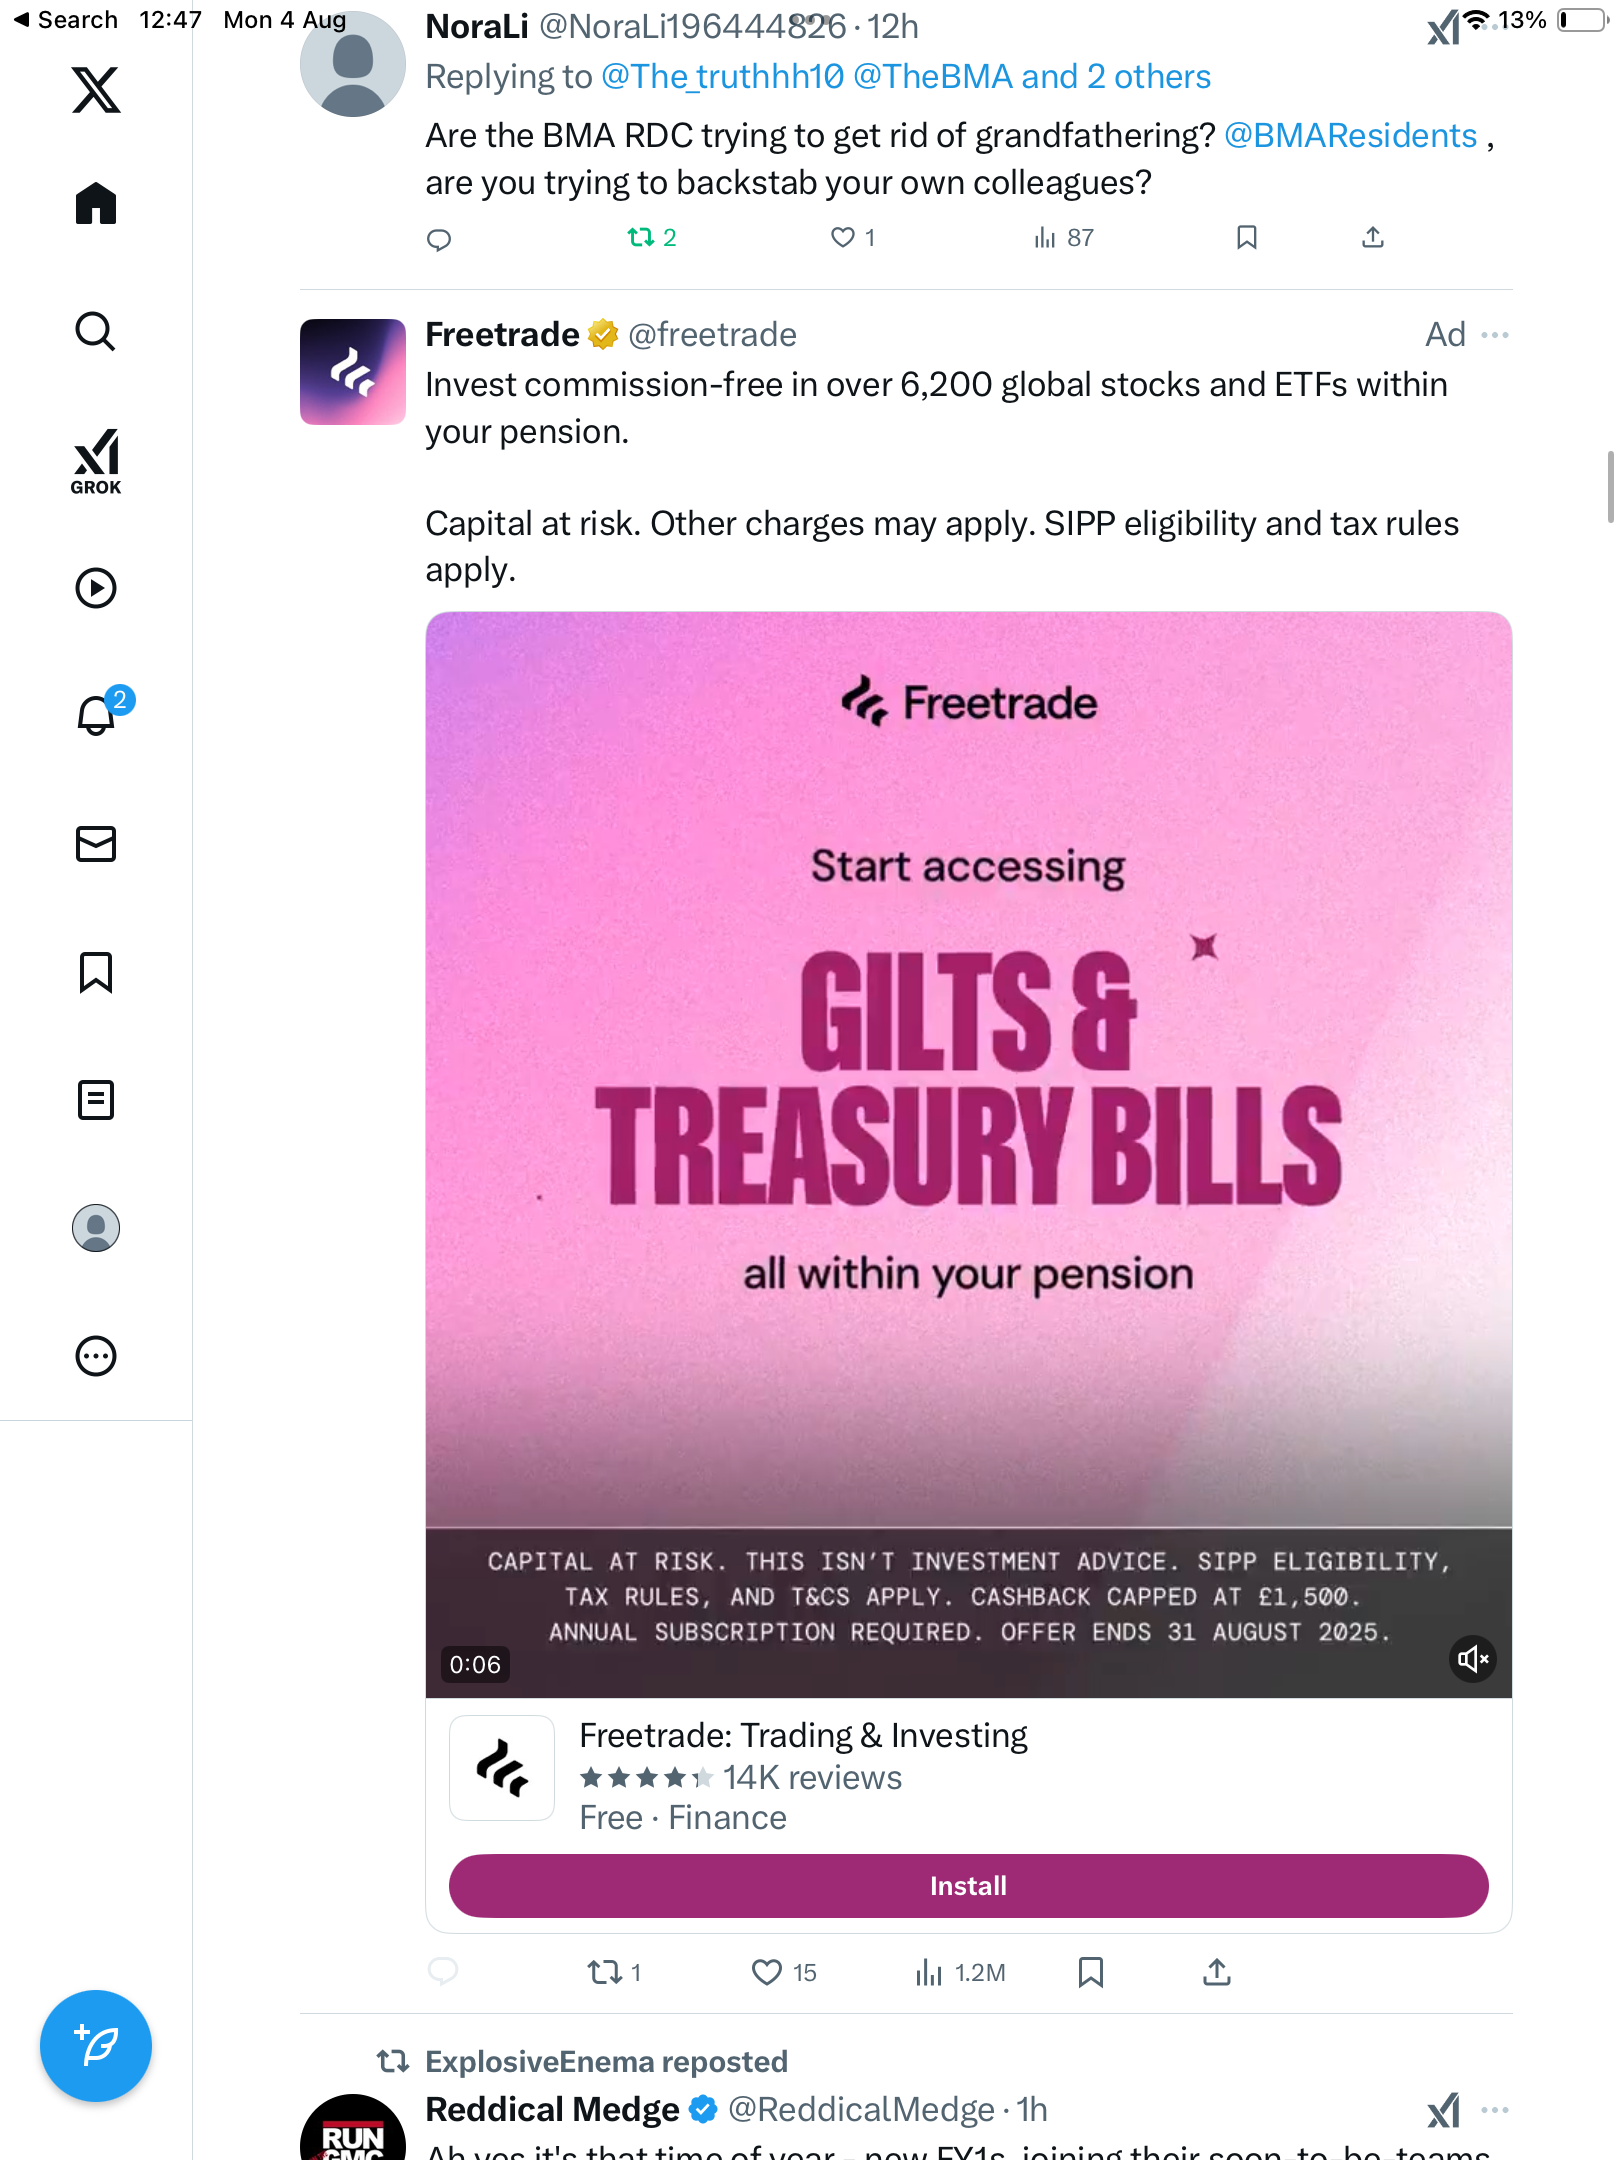The image size is (1620, 2160).
Task: Tap the X logo at top
Action: pyautogui.click(x=96, y=90)
